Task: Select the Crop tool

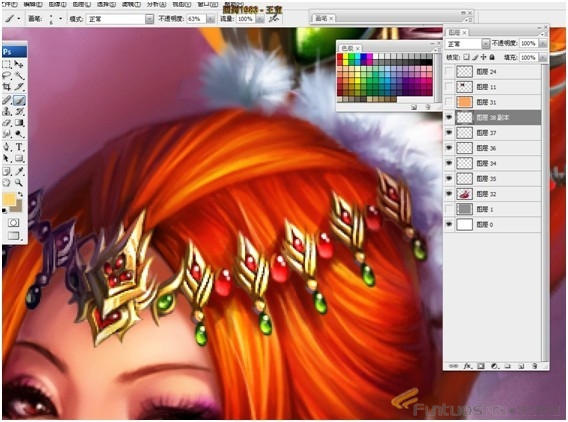Action: pyautogui.click(x=7, y=87)
